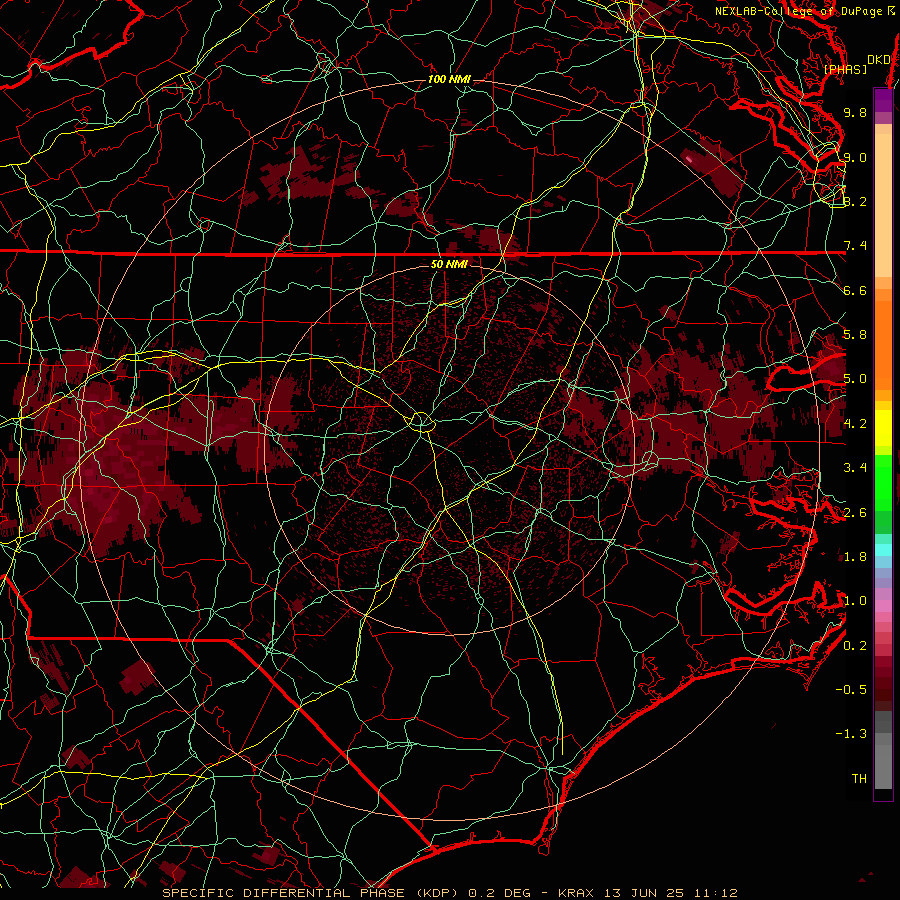Screen dimensions: 900x900
Task: Click the 7.4 legend value
Action: [855, 246]
